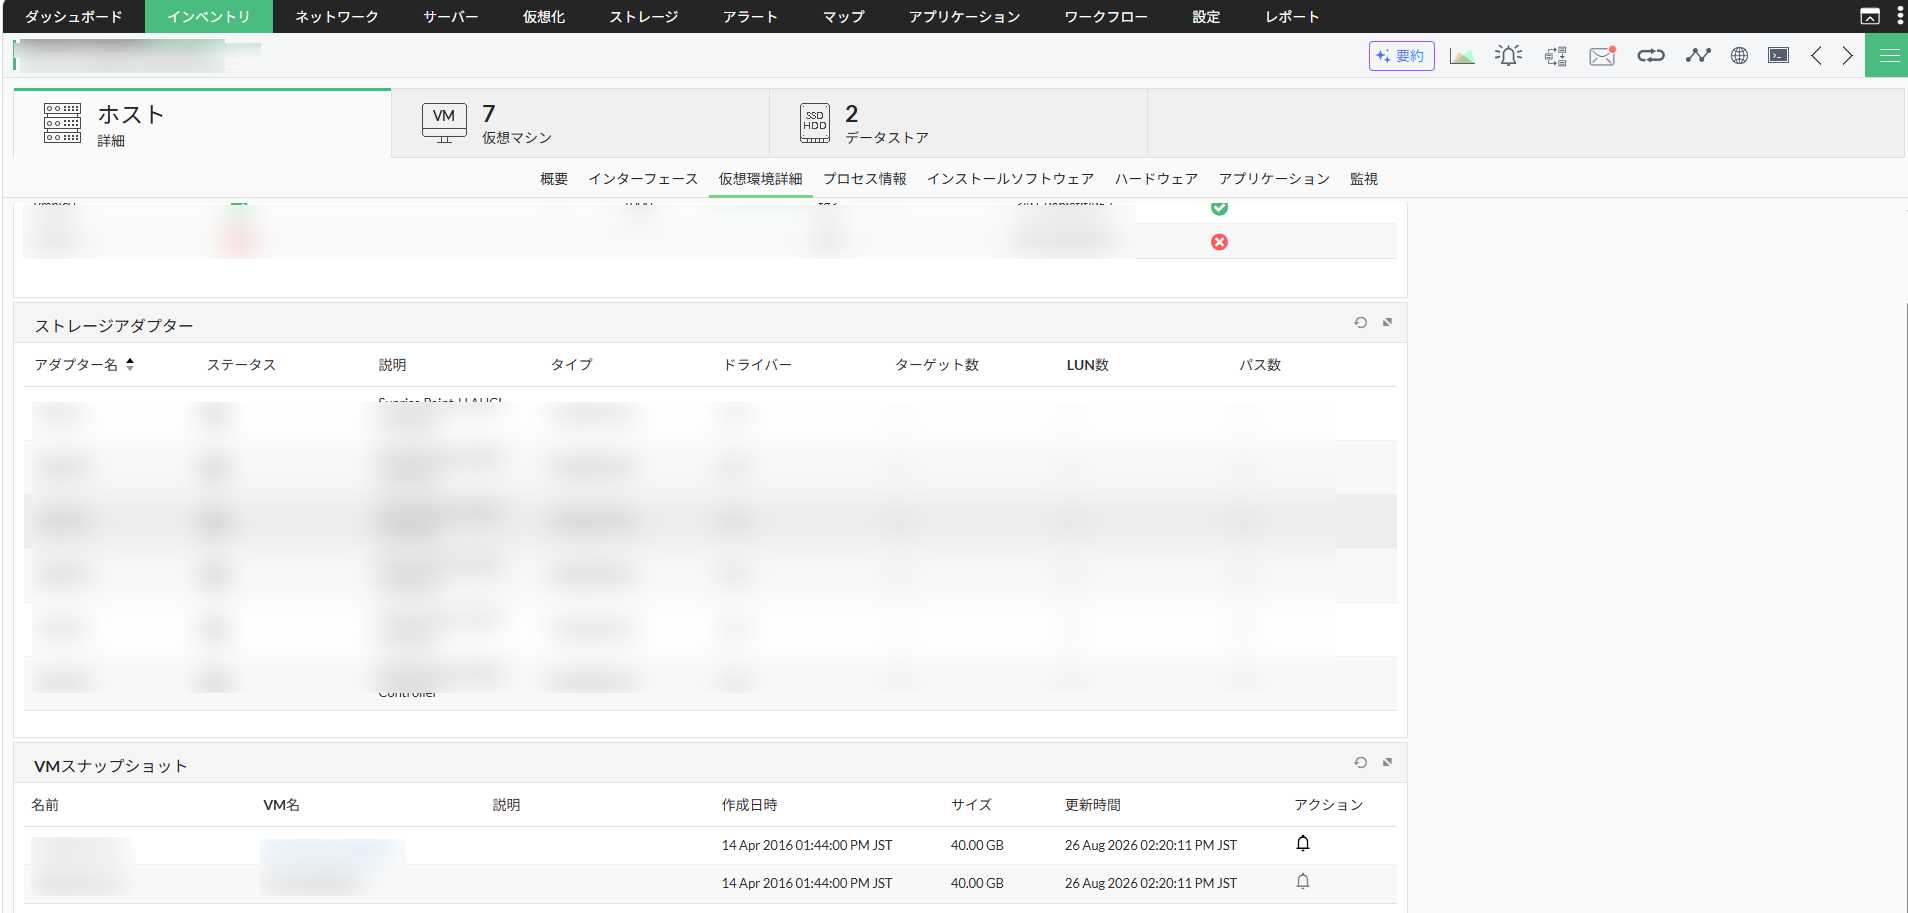Refresh the VMスナップショット panel
The height and width of the screenshot is (913, 1908).
[1361, 762]
